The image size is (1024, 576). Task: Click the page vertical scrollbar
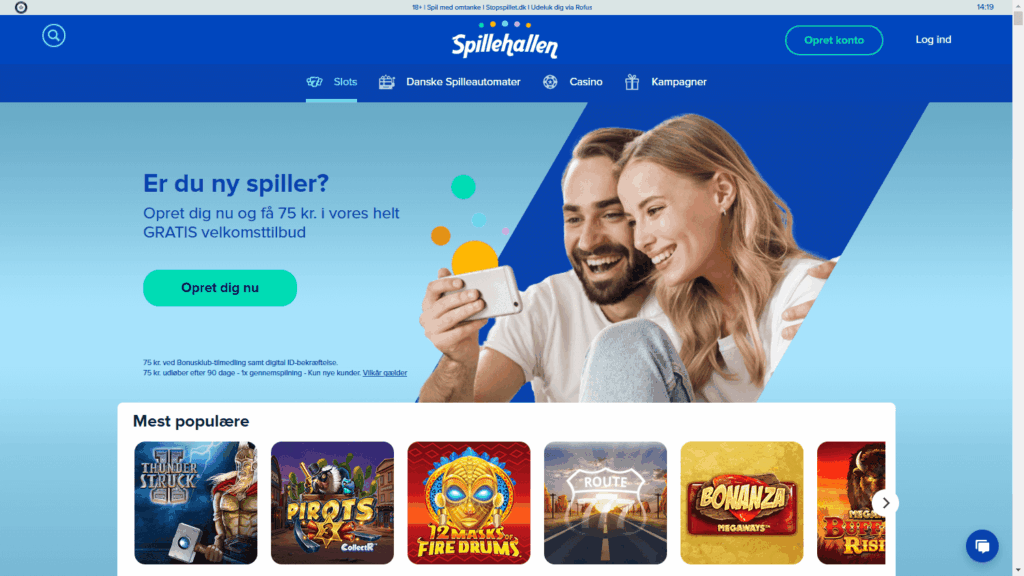(x=1018, y=288)
